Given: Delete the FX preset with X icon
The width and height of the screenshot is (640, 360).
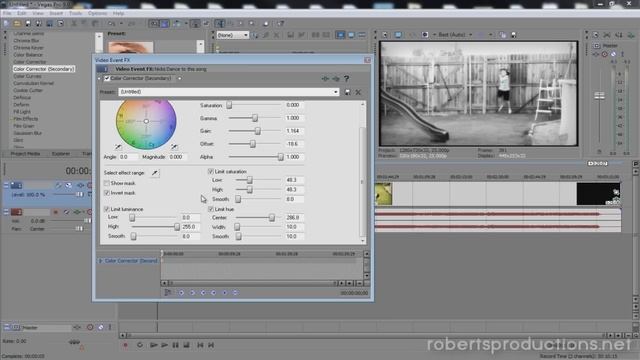Looking at the screenshot, I should click(x=358, y=92).
